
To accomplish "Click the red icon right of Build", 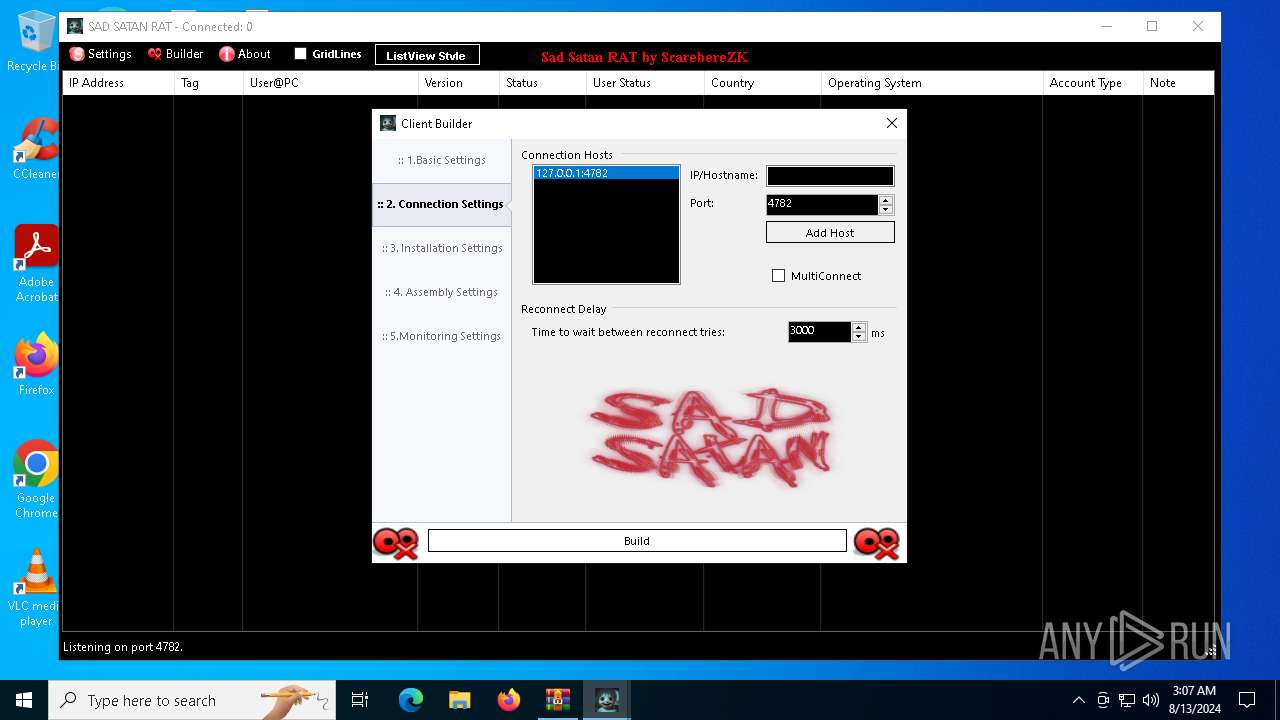I will [x=876, y=543].
